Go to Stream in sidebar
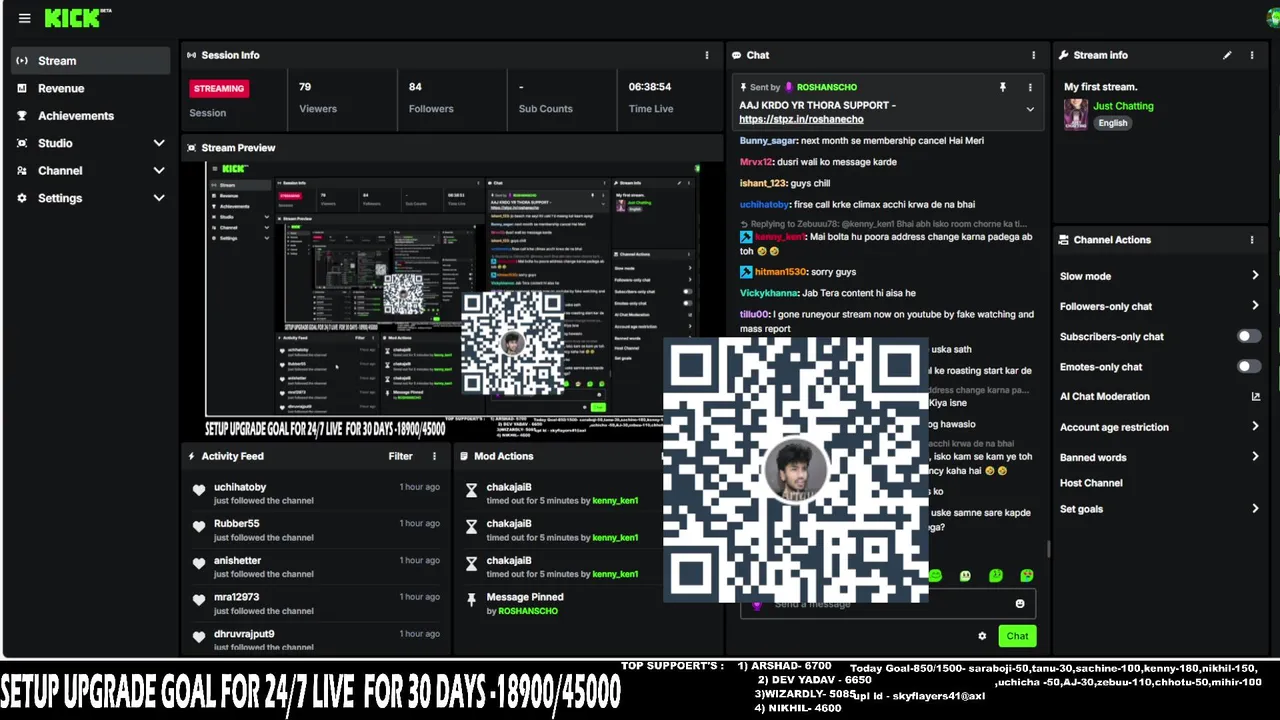This screenshot has width=1280, height=720. 89,61
